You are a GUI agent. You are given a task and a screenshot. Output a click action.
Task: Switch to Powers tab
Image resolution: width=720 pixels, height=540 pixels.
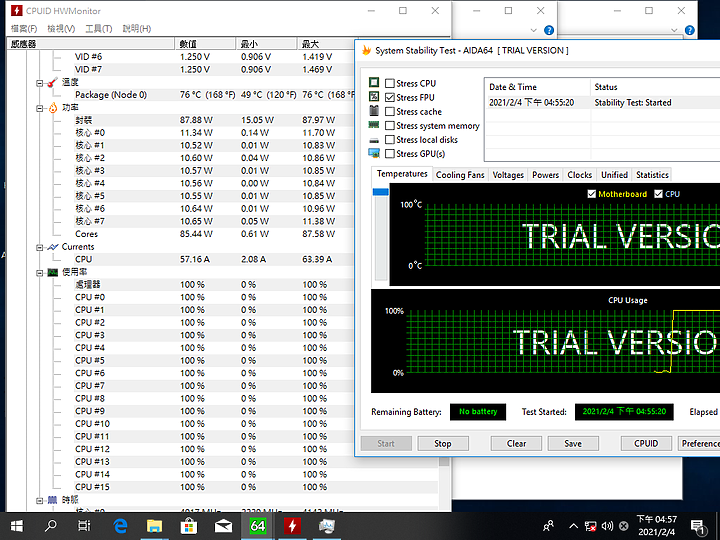(x=546, y=175)
